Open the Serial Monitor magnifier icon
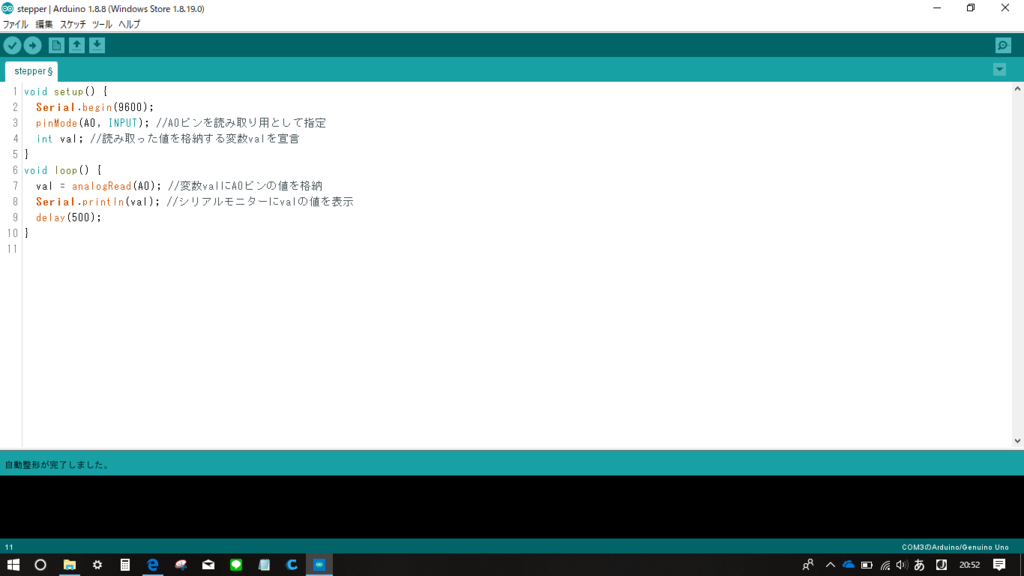Viewport: 1024px width, 576px height. click(1003, 45)
